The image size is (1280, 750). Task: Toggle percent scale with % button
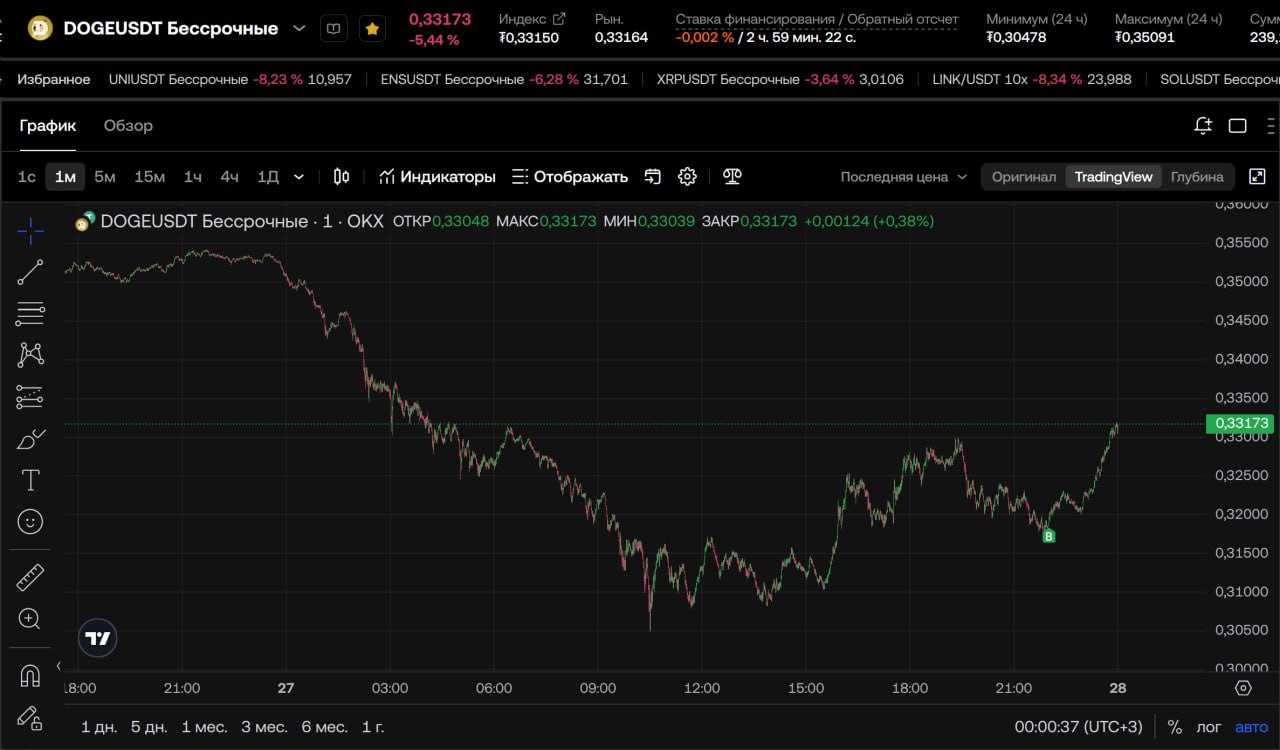1175,727
